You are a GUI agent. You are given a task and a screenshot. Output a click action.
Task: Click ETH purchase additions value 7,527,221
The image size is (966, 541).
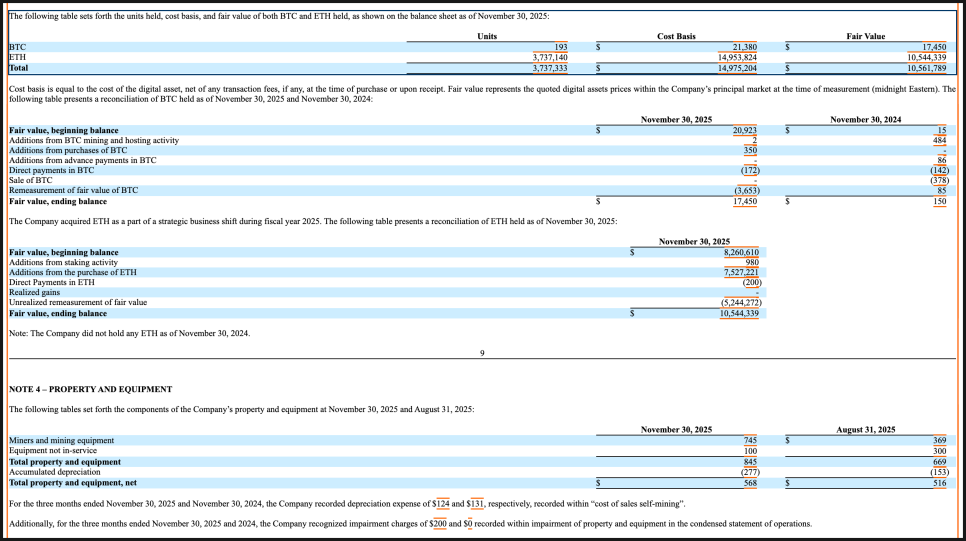(740, 272)
